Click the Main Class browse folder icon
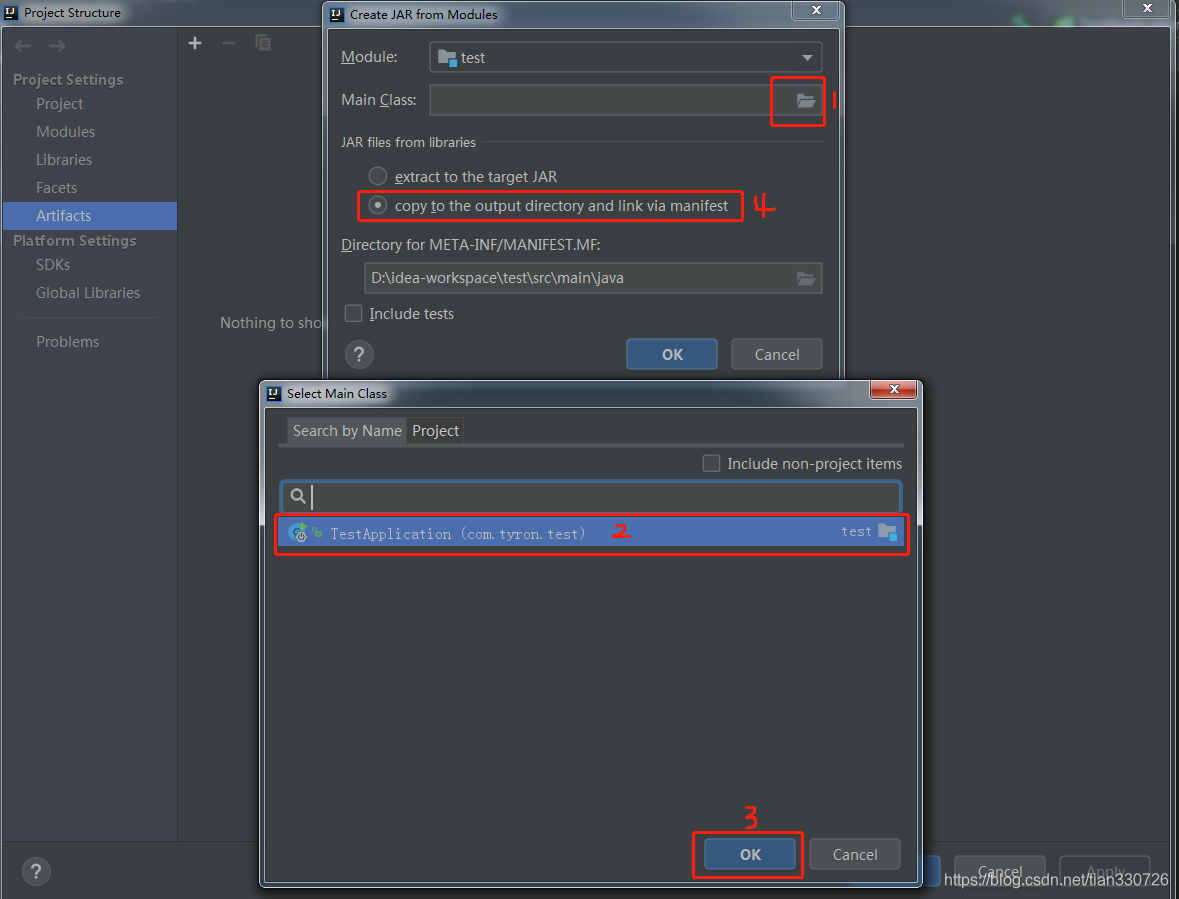Viewport: 1179px width, 899px height. pyautogui.click(x=805, y=100)
